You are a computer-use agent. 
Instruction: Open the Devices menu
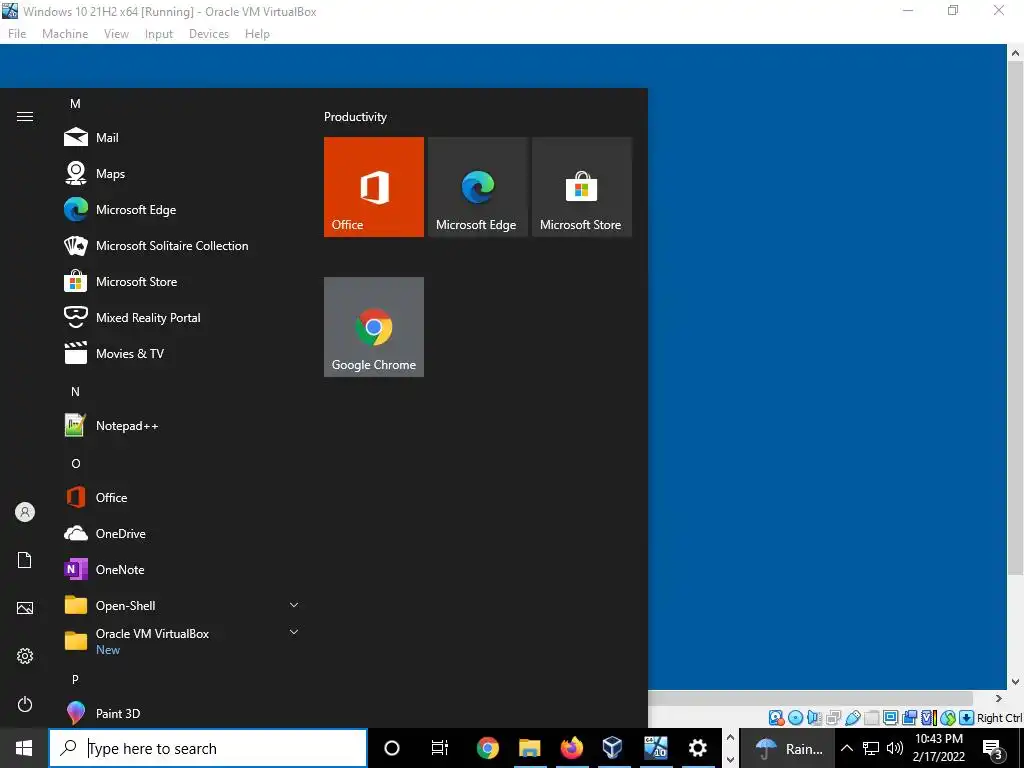209,34
